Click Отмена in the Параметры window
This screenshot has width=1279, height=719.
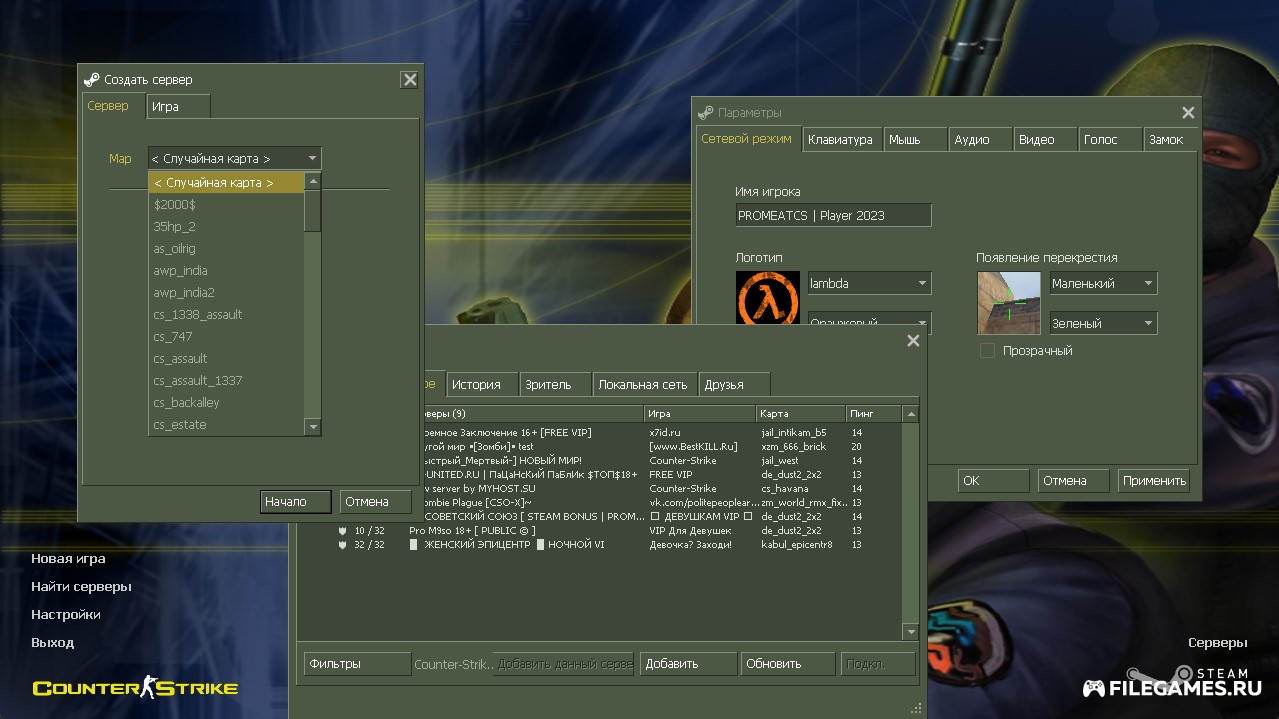click(x=1073, y=480)
